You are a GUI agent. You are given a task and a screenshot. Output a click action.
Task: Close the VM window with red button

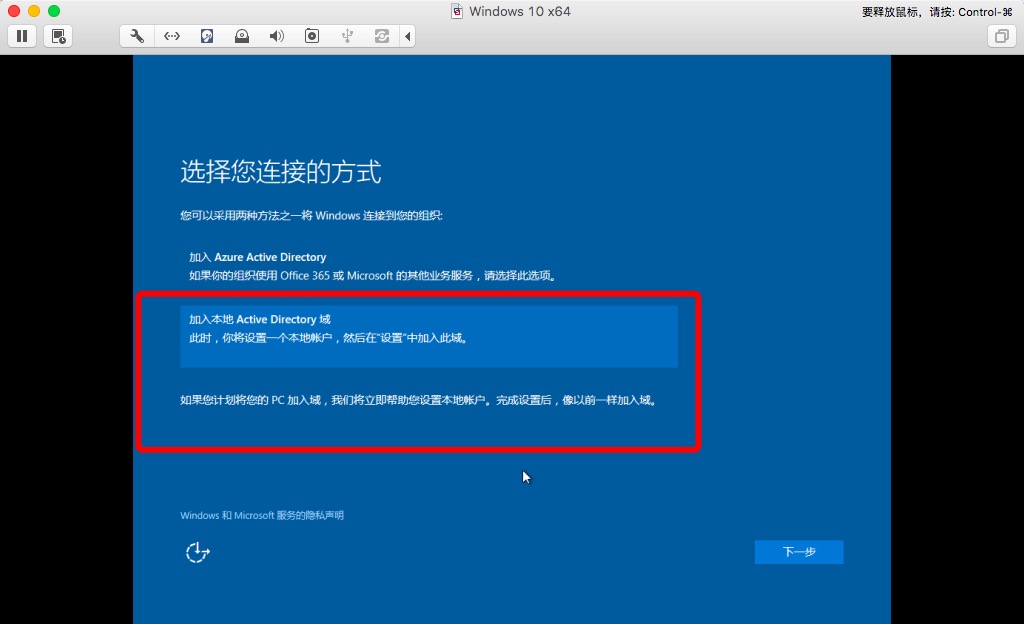click(x=14, y=11)
